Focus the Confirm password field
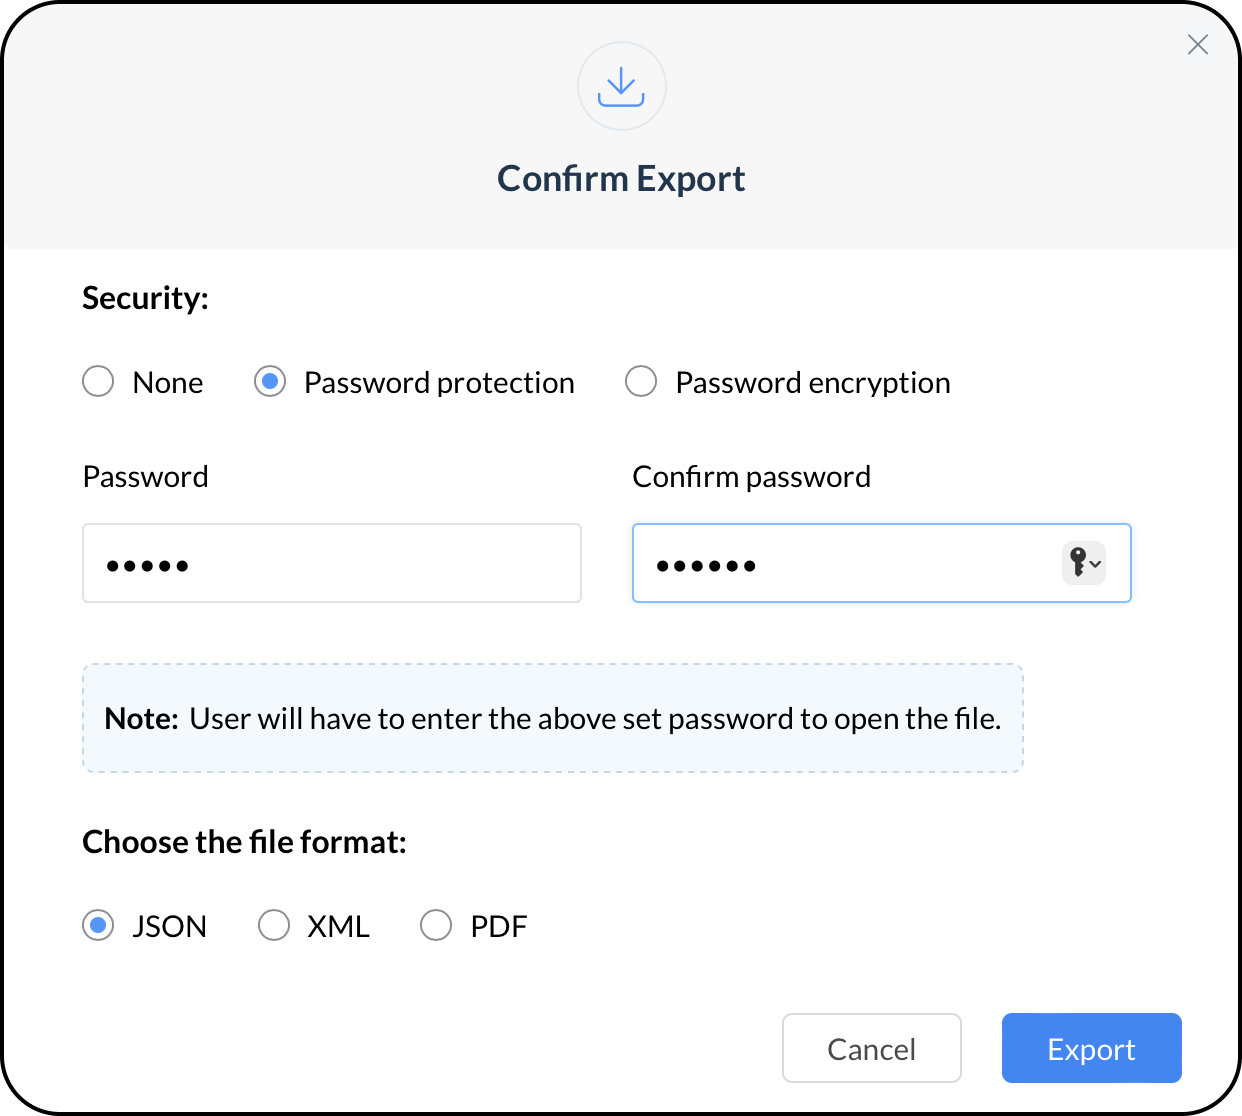The height and width of the screenshot is (1116, 1242). click(882, 563)
